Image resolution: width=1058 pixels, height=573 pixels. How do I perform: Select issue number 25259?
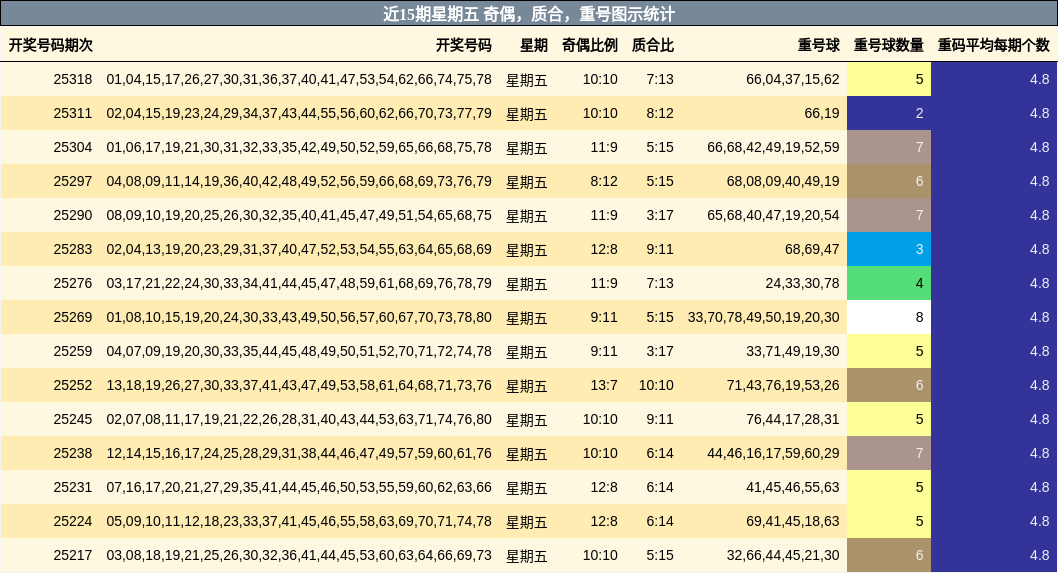coord(73,351)
